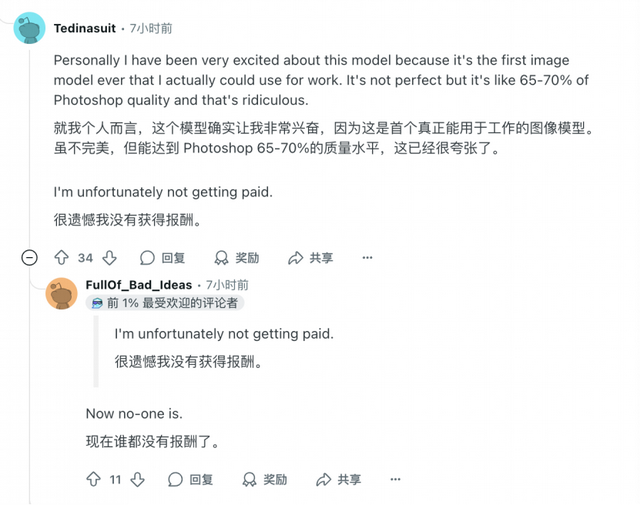Open FullOf_Bad_Ideas username link

tap(139, 285)
